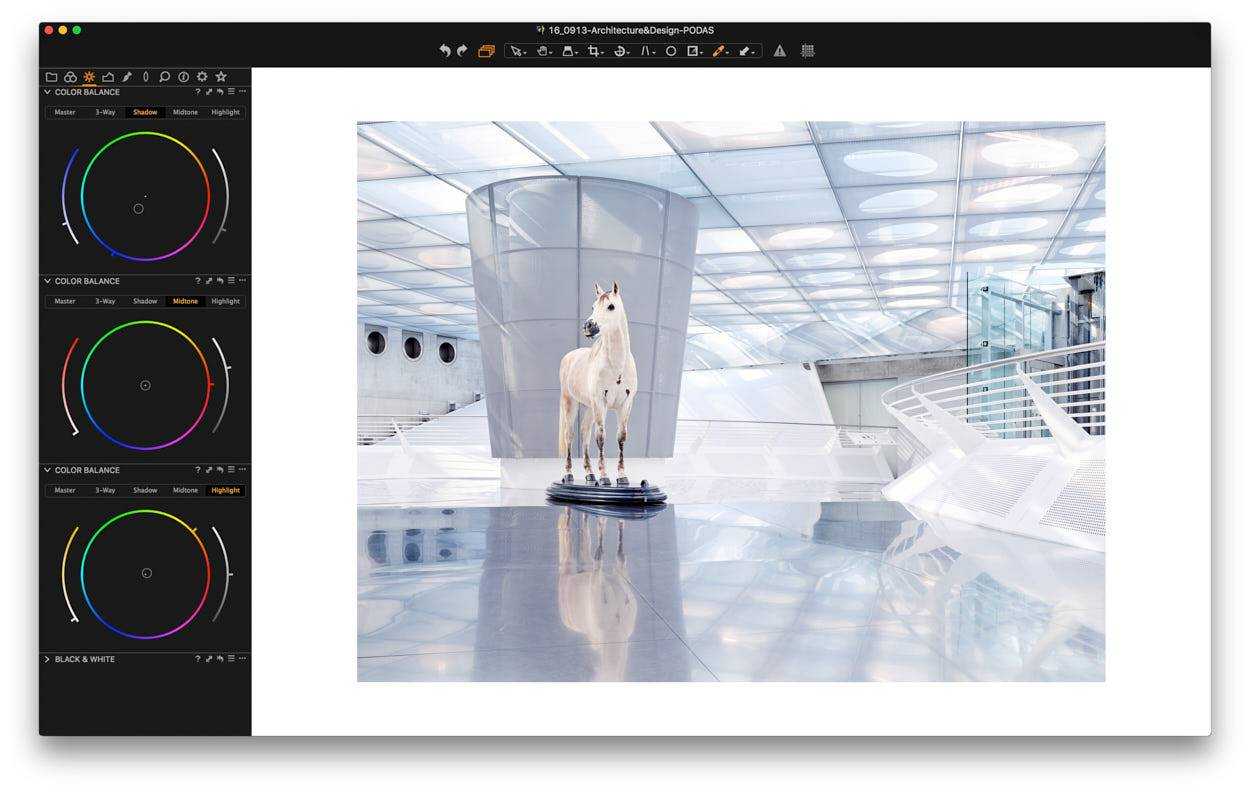The height and width of the screenshot is (792, 1250).
Task: Collapse the third Color Balance panel
Action: click(x=47, y=470)
